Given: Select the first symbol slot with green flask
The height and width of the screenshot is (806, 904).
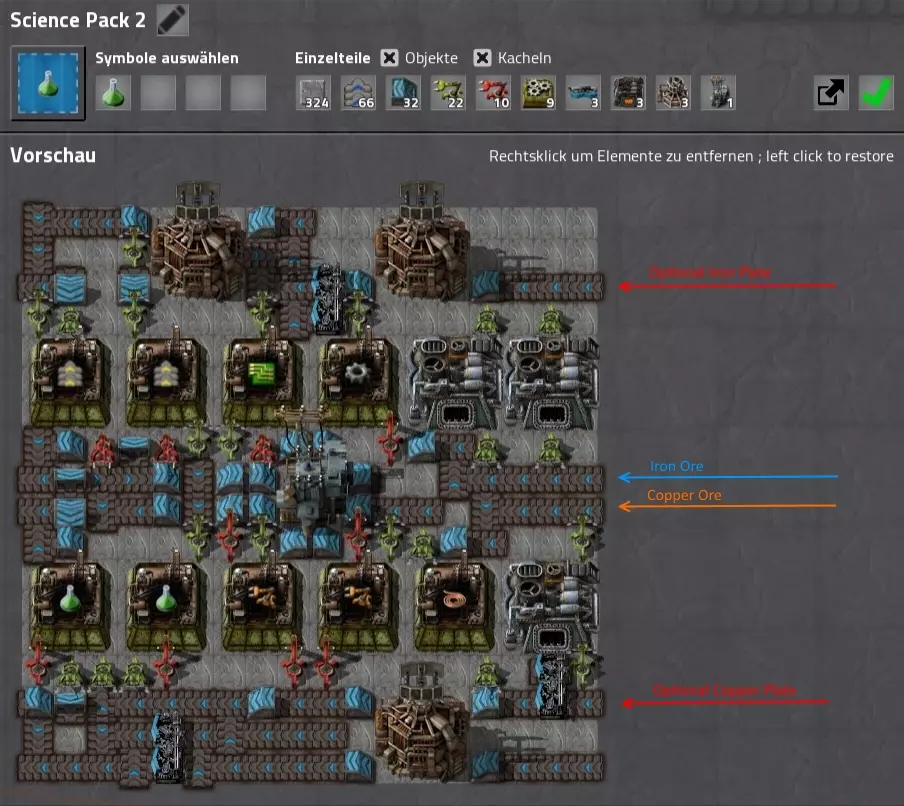Looking at the screenshot, I should 112,92.
